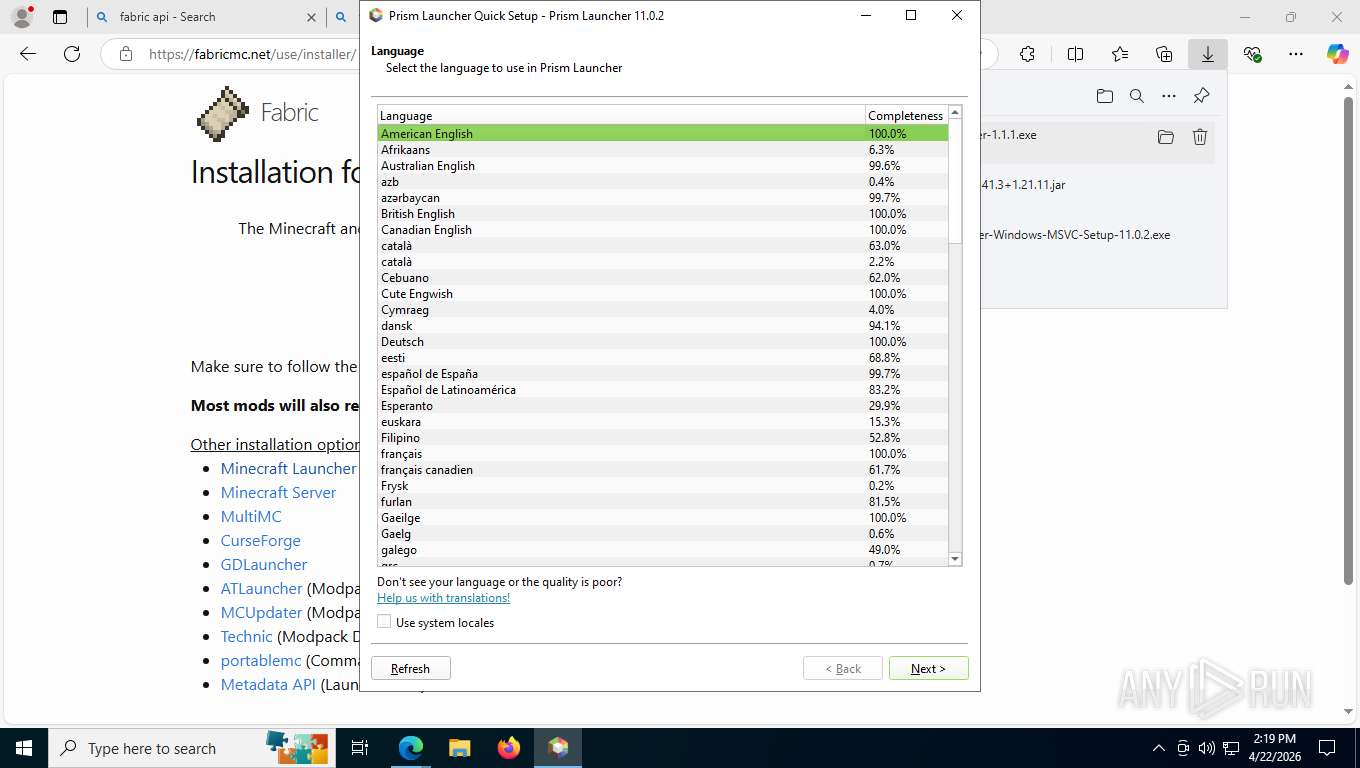Open MultiMC link on Fabric page
The image size is (1360, 768).
(x=251, y=516)
